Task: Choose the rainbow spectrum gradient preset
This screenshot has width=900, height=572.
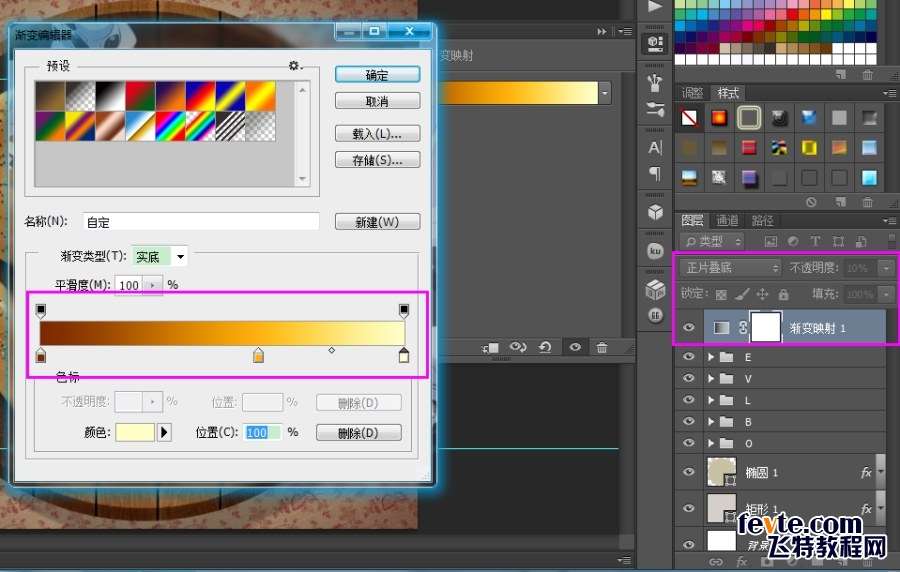Action: [170, 126]
